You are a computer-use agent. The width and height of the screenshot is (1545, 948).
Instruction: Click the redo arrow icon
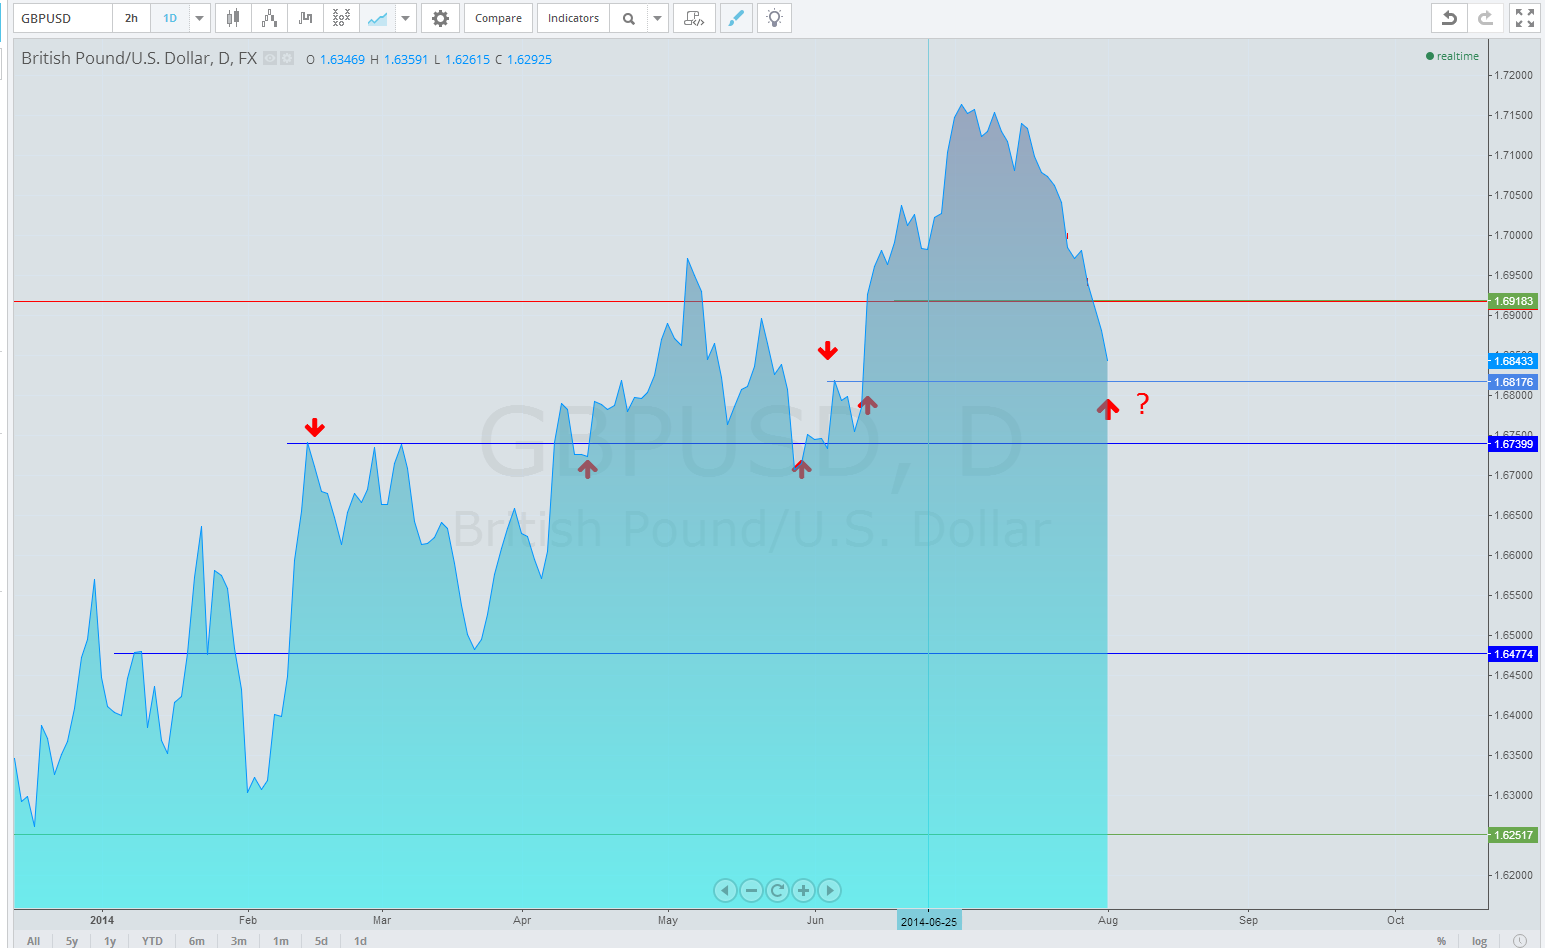1485,18
